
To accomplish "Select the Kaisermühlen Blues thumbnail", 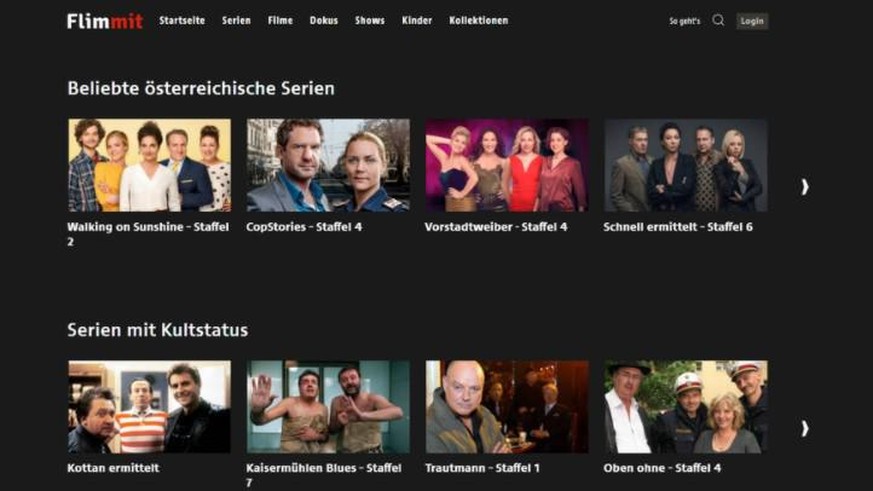I will click(x=328, y=406).
